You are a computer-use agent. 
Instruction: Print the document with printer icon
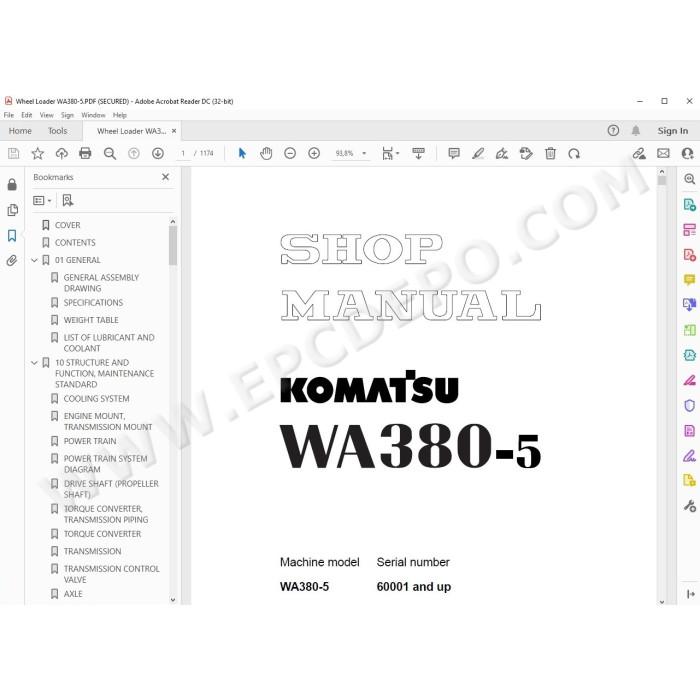pos(85,154)
